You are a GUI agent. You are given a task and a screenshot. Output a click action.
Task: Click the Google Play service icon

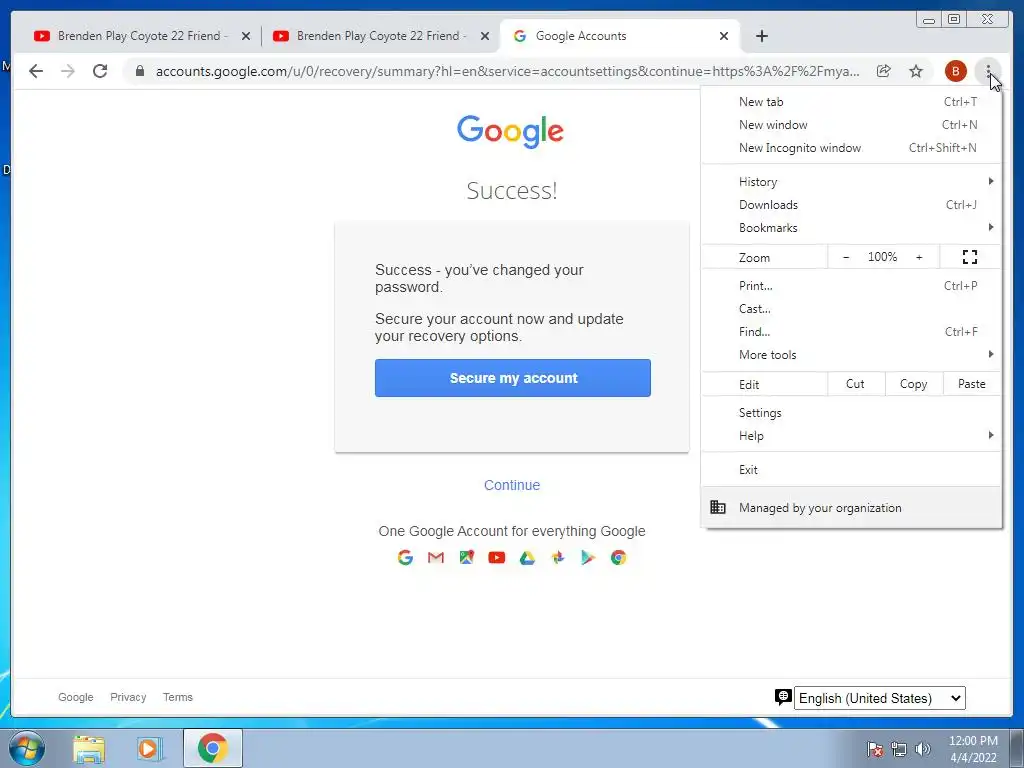(x=588, y=557)
